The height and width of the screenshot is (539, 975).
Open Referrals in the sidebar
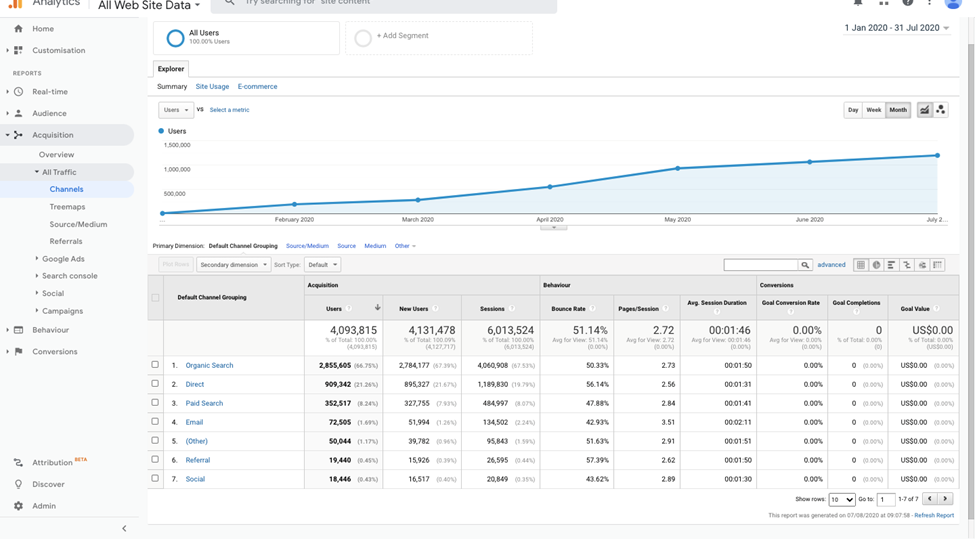pyautogui.click(x=66, y=241)
